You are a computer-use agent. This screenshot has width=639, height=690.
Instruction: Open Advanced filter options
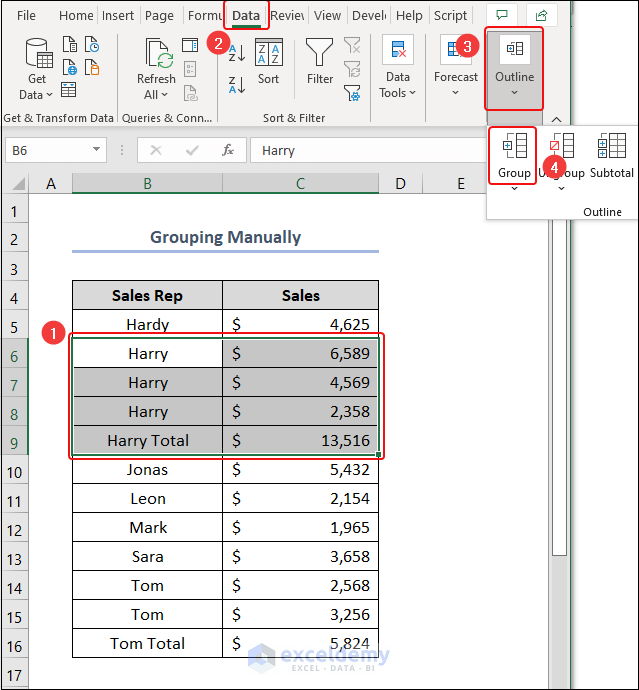coord(352,93)
